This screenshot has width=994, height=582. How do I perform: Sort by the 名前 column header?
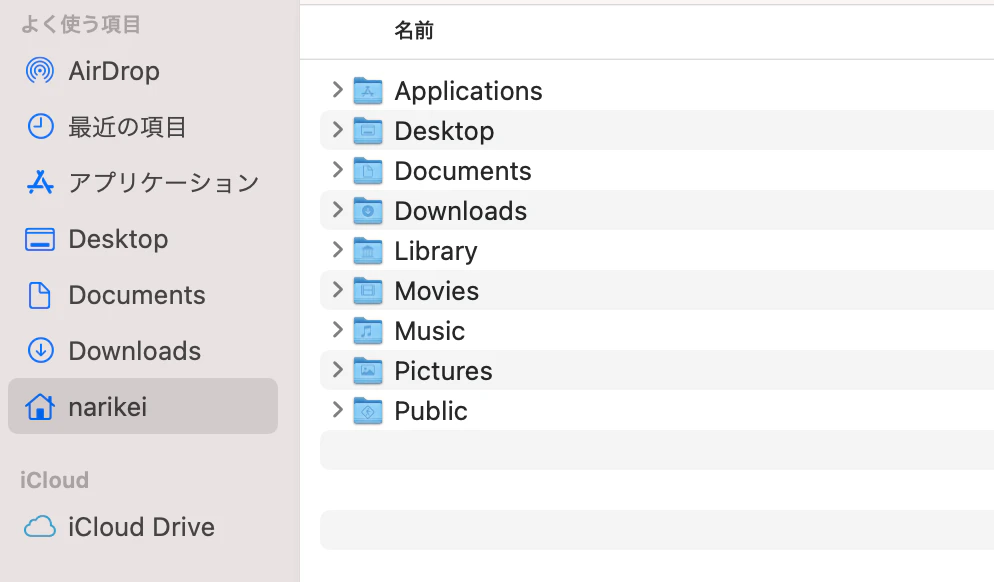414,30
